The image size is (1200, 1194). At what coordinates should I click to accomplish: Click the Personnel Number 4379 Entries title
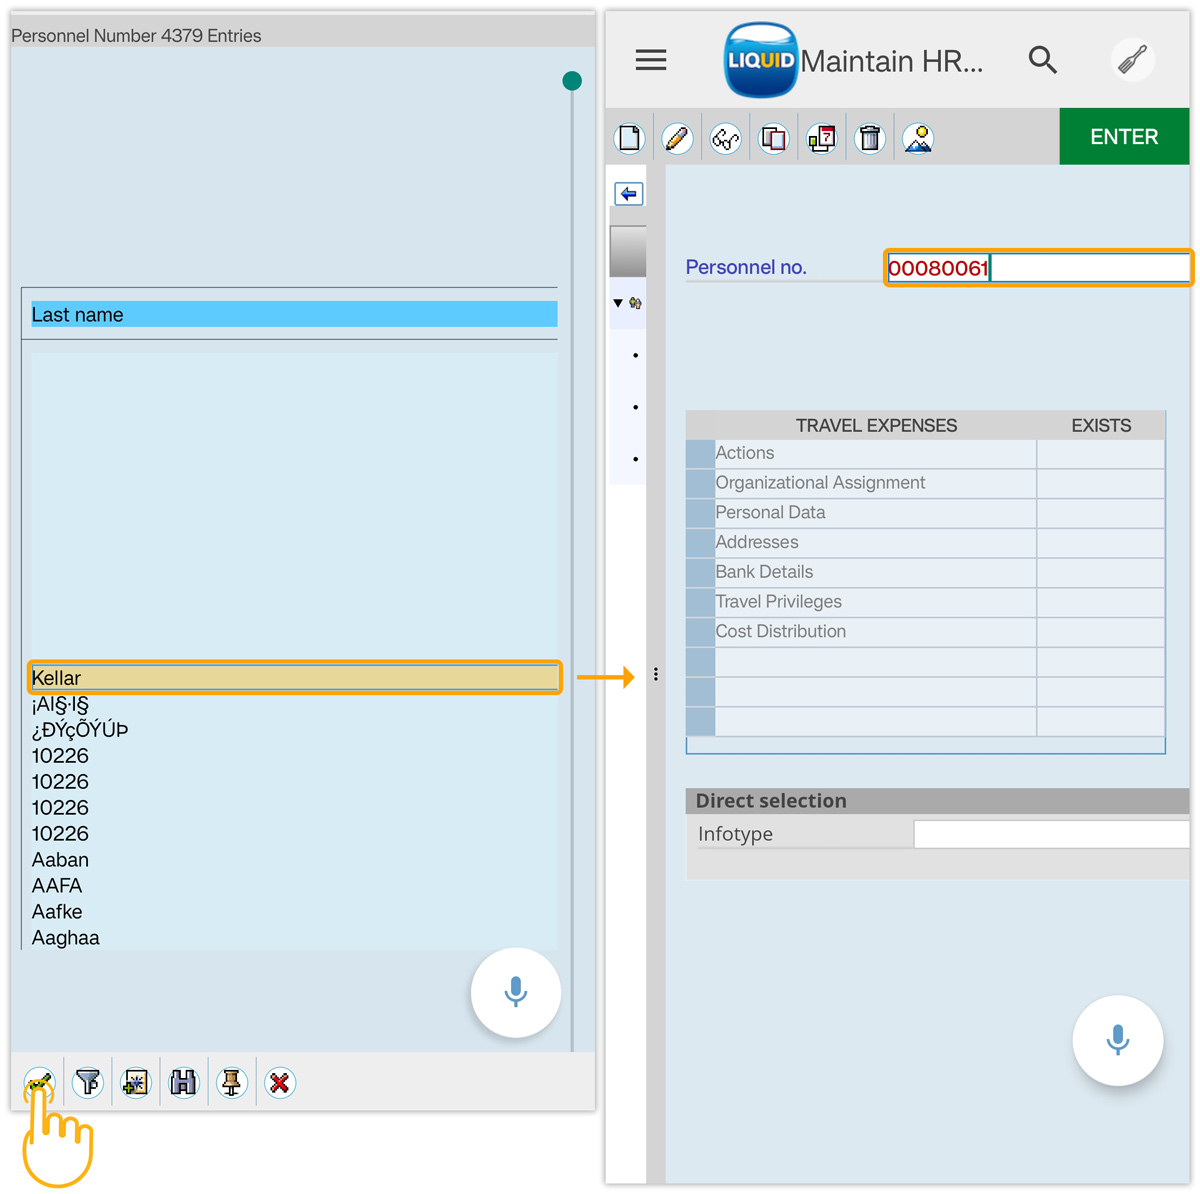point(136,35)
